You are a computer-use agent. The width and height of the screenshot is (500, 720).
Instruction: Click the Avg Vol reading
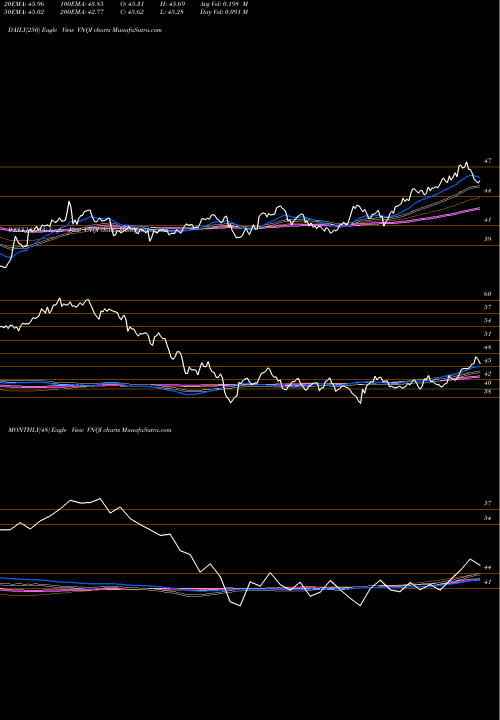pos(224,4)
